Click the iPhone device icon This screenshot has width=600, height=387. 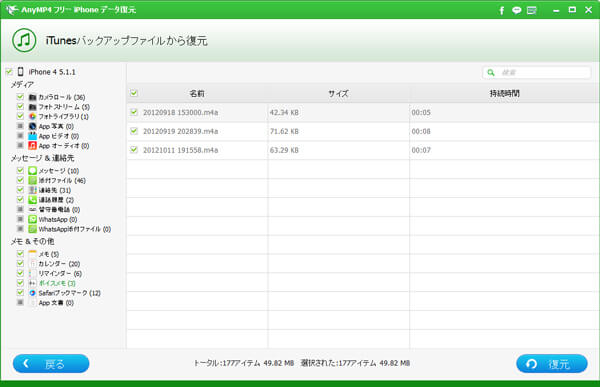click(x=21, y=72)
